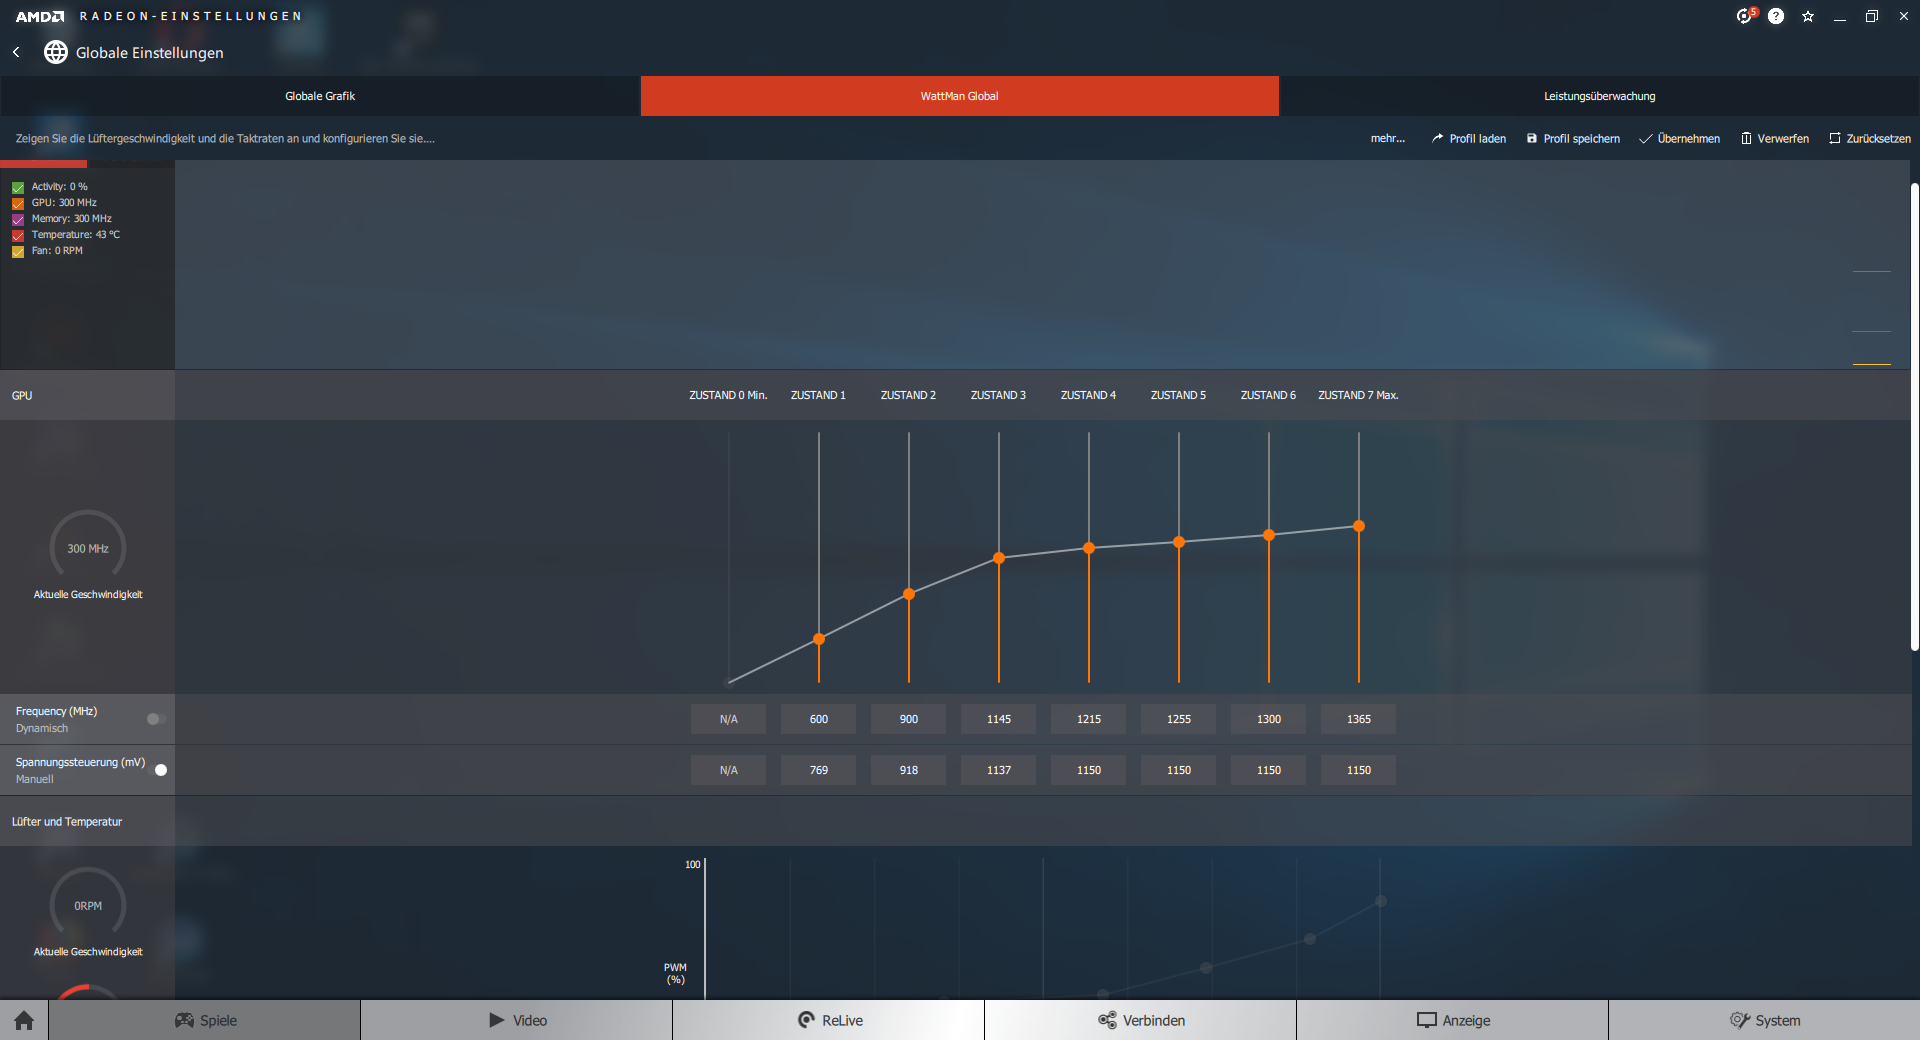Click the Zustand 2 frequency handle
Image resolution: width=1920 pixels, height=1040 pixels.
pos(909,594)
